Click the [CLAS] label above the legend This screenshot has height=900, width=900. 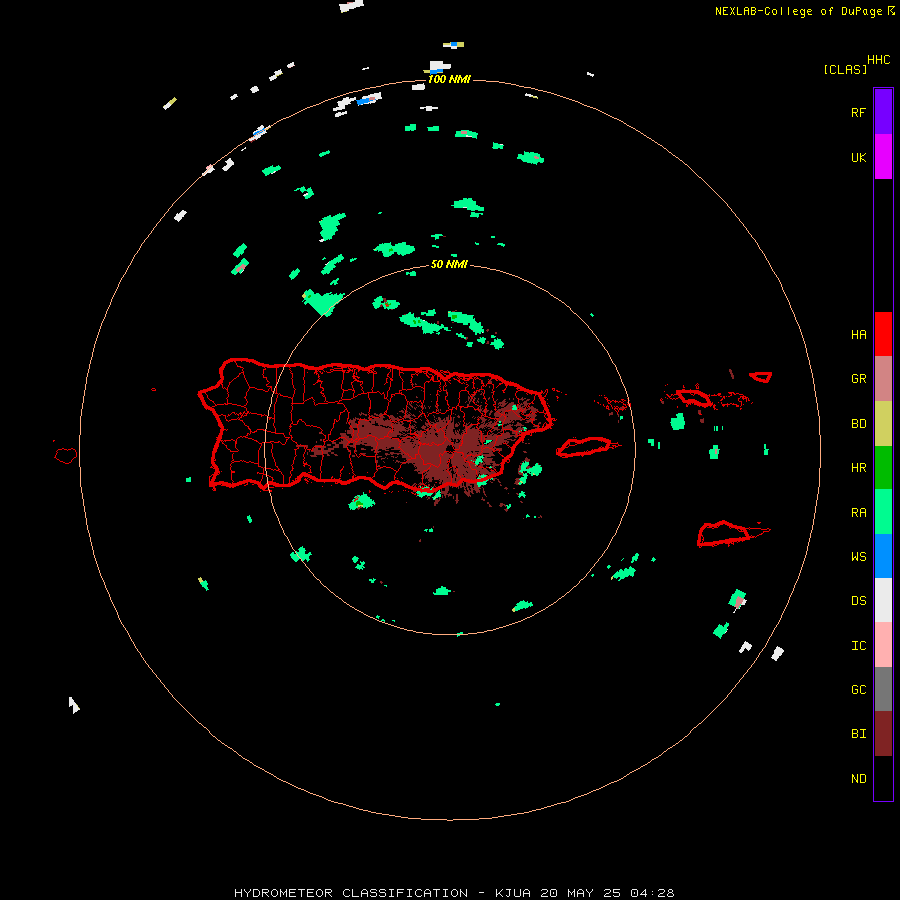point(845,69)
